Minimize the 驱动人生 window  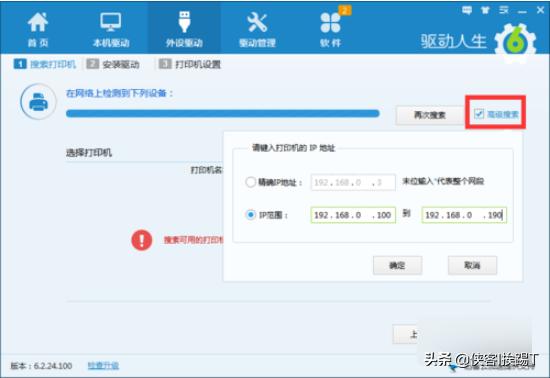pos(523,11)
